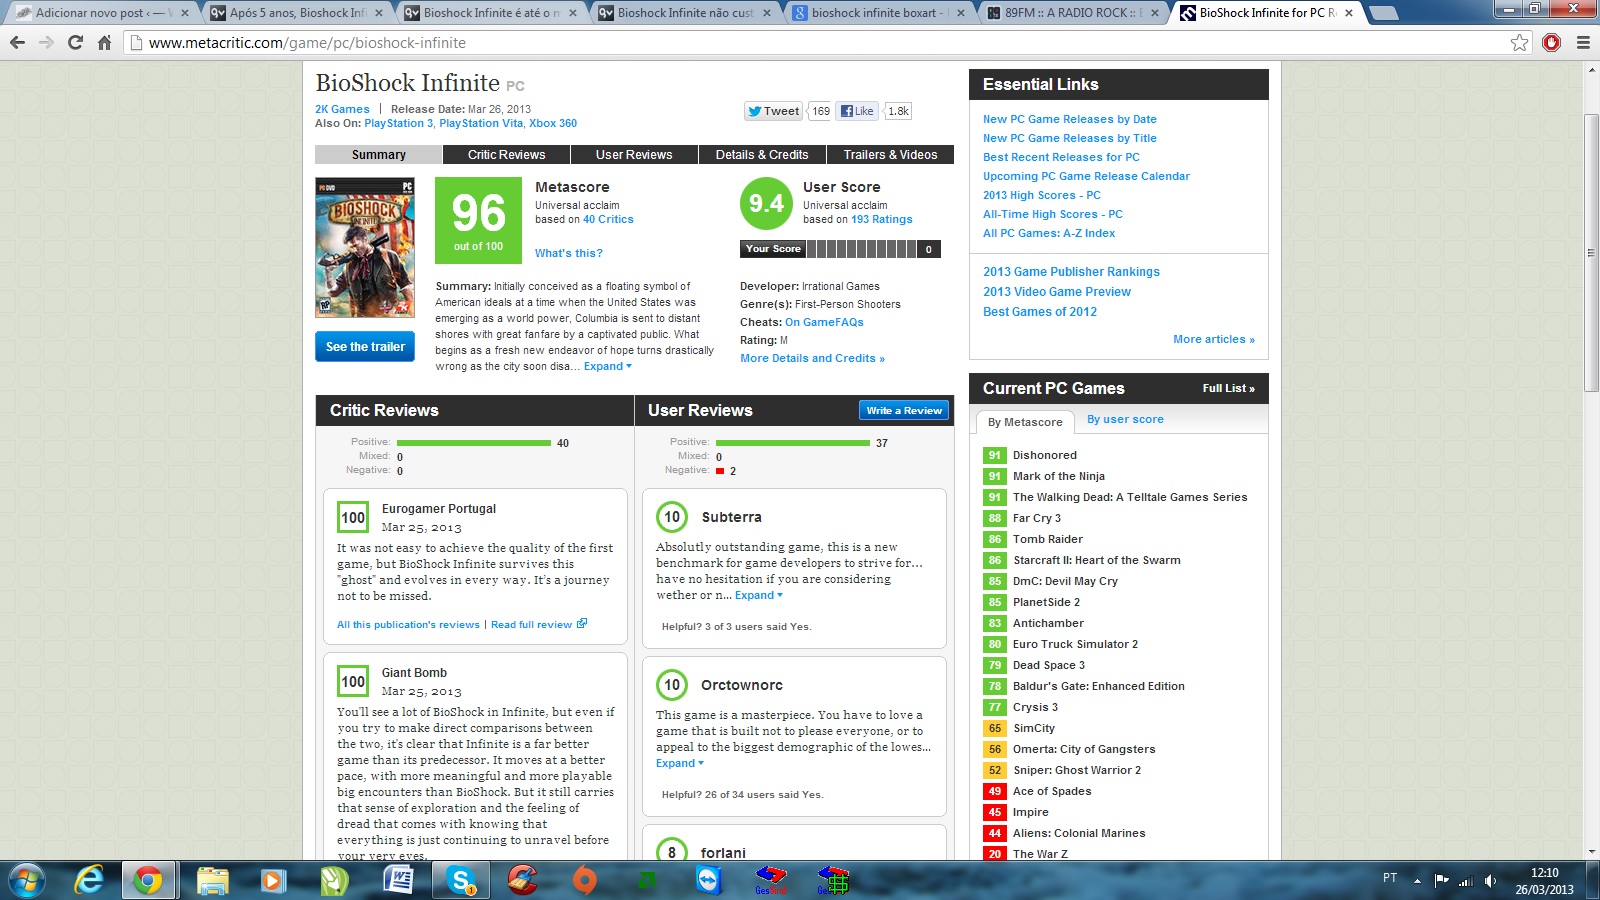Click the Facebook Like button
The width and height of the screenshot is (1600, 900).
tap(857, 111)
